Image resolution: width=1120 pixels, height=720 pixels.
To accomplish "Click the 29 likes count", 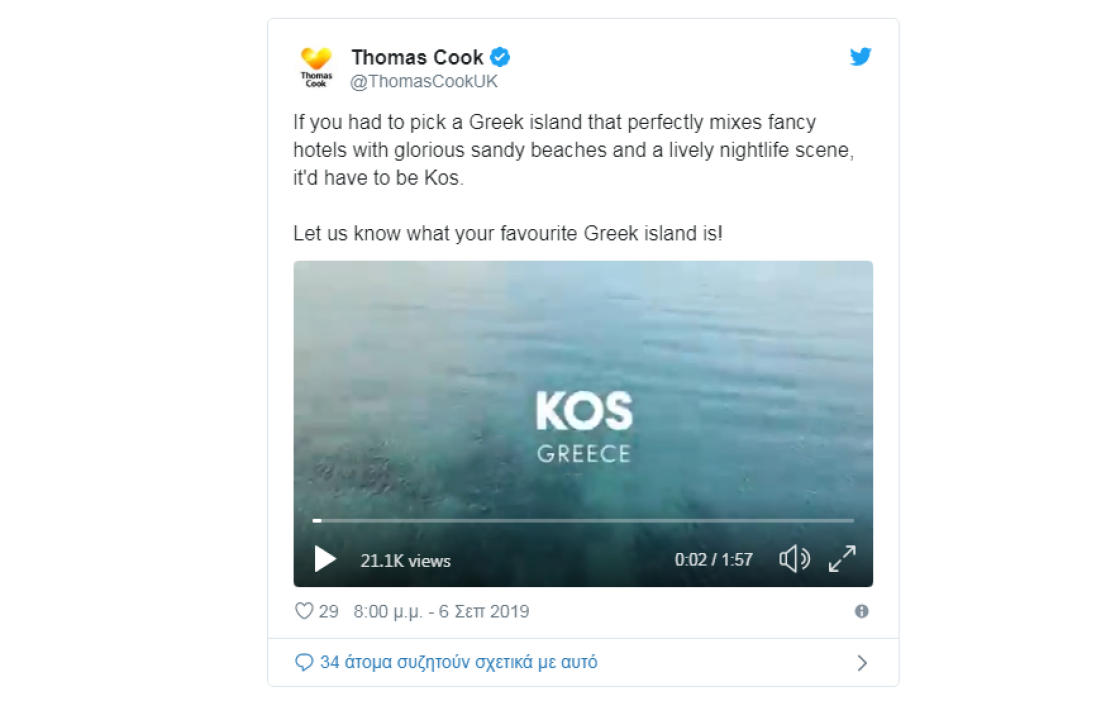I will pos(329,611).
